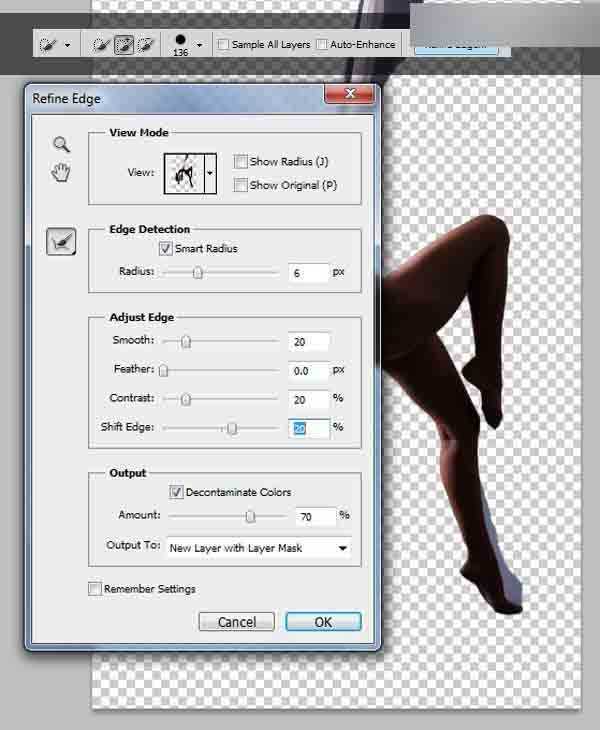
Task: Choose the Add to Selection mode
Action: (x=123, y=45)
